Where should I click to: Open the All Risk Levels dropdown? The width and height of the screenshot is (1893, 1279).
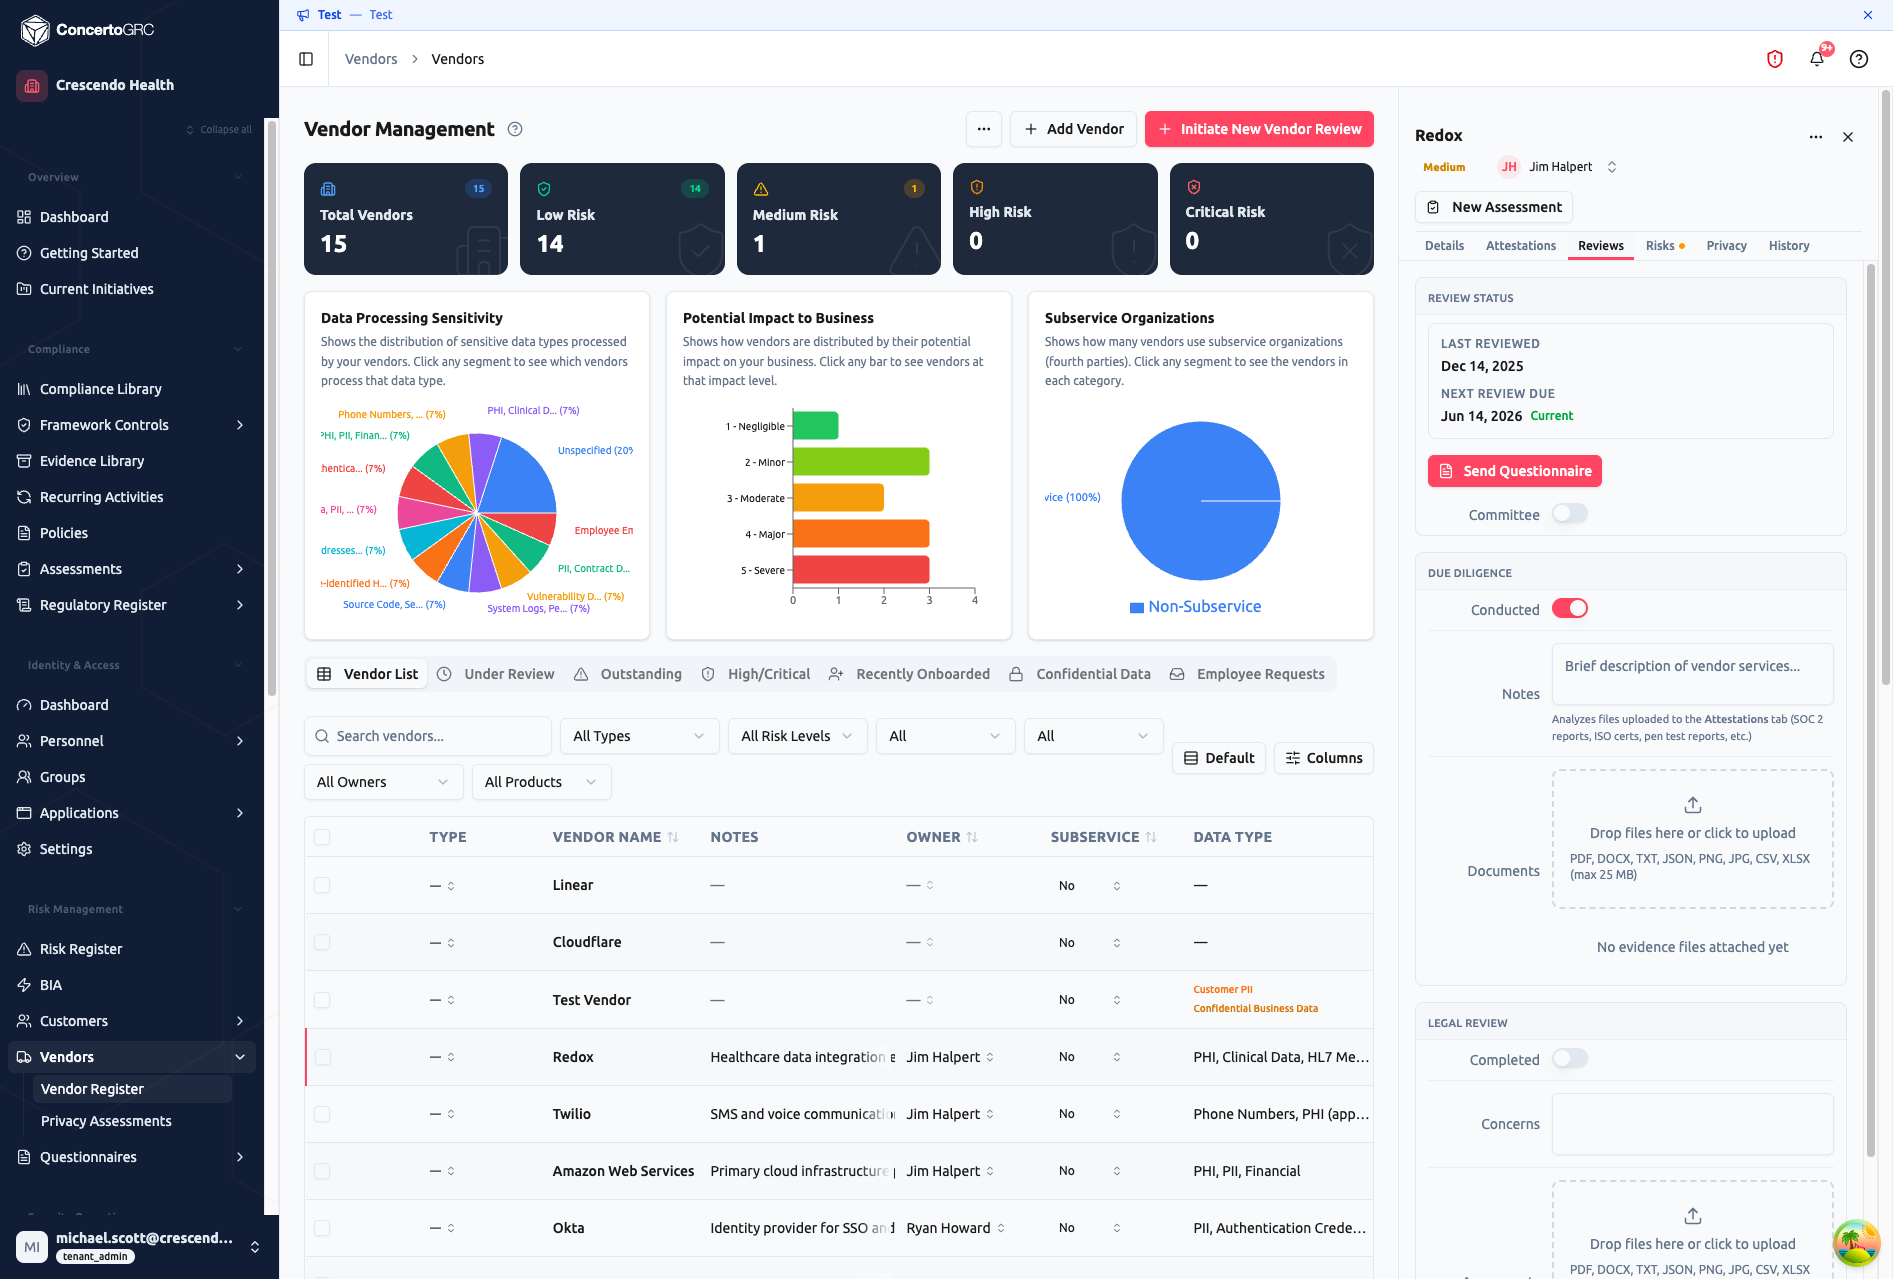point(797,736)
